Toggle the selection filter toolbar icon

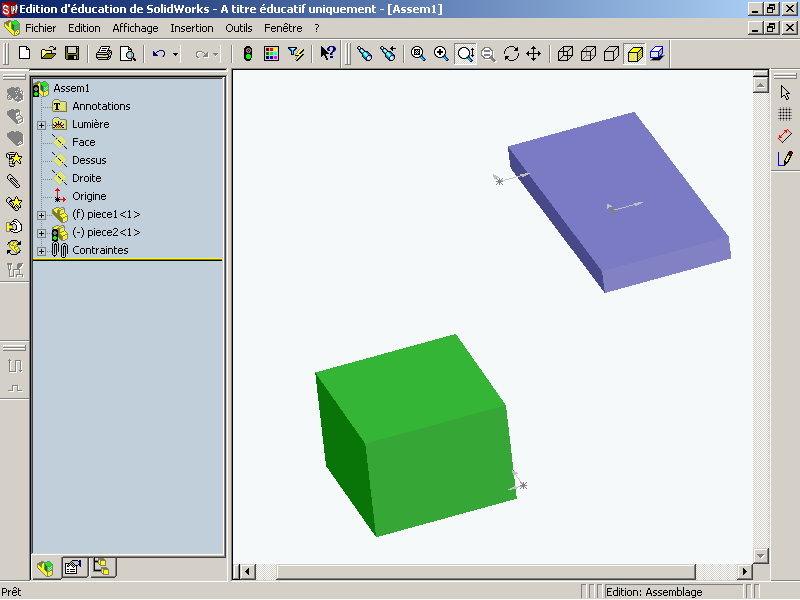click(296, 54)
